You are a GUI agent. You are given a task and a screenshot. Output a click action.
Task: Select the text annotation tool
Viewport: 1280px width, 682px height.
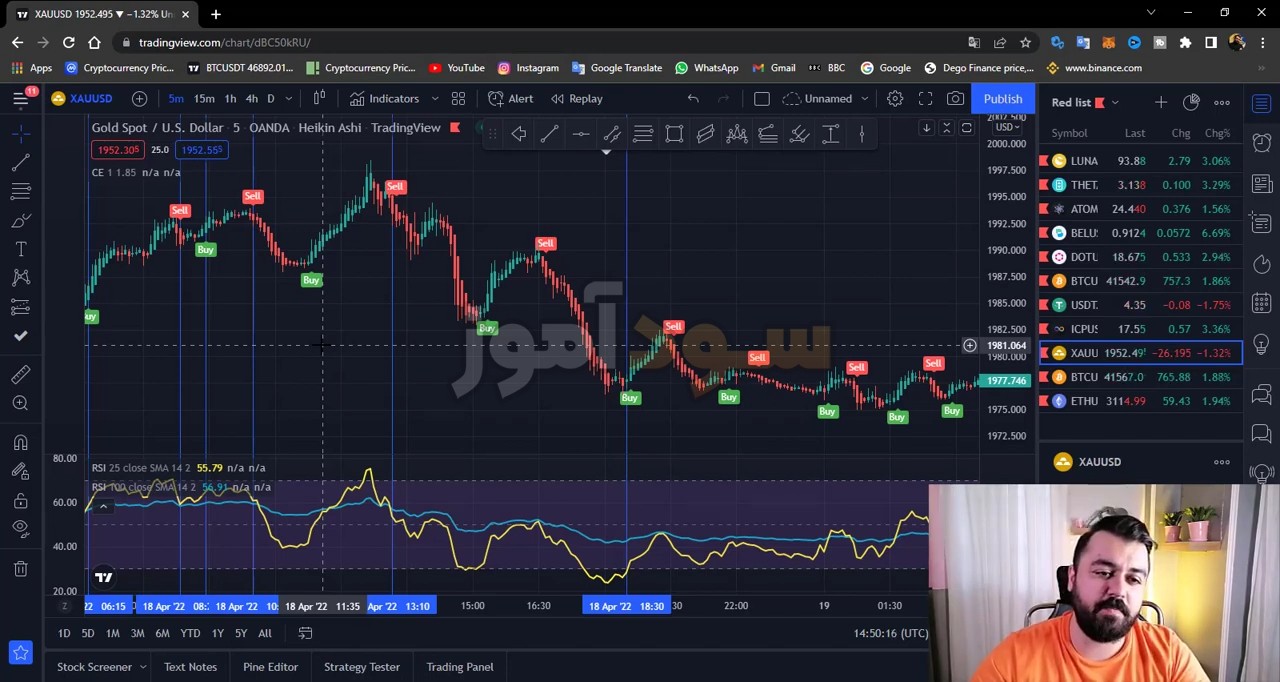(21, 249)
